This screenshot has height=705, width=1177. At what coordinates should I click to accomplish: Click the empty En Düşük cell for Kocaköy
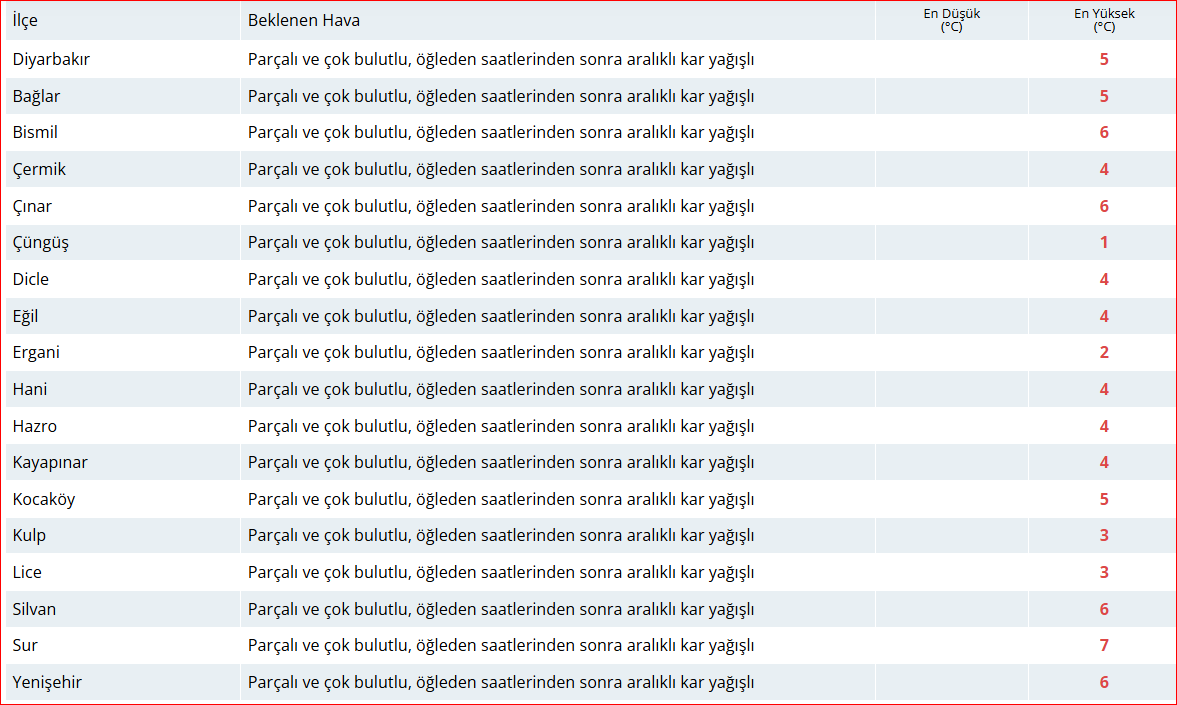pos(951,499)
